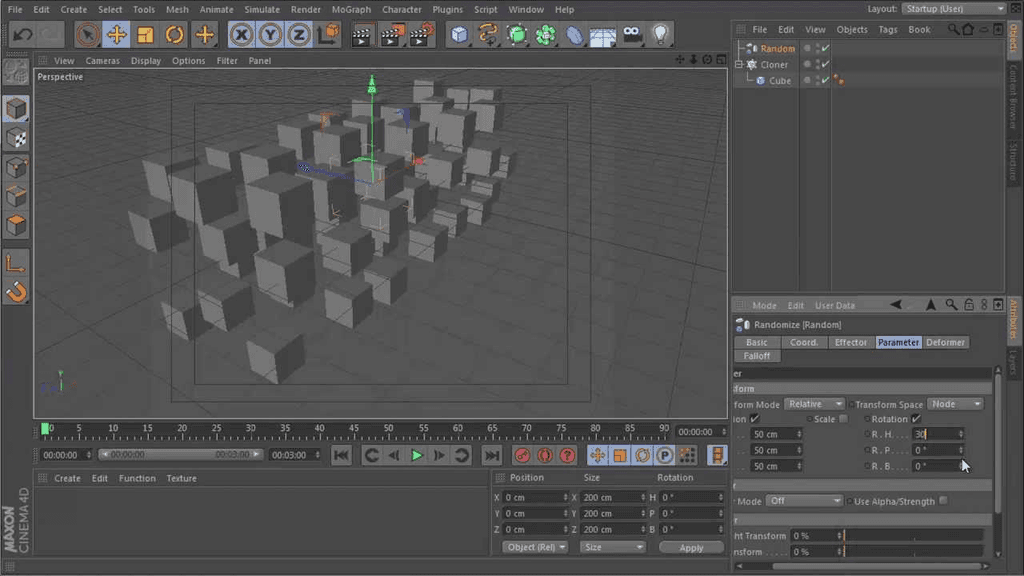Select the Cube primitive tool in toolbar
Screen dimensions: 1024x576
459,34
